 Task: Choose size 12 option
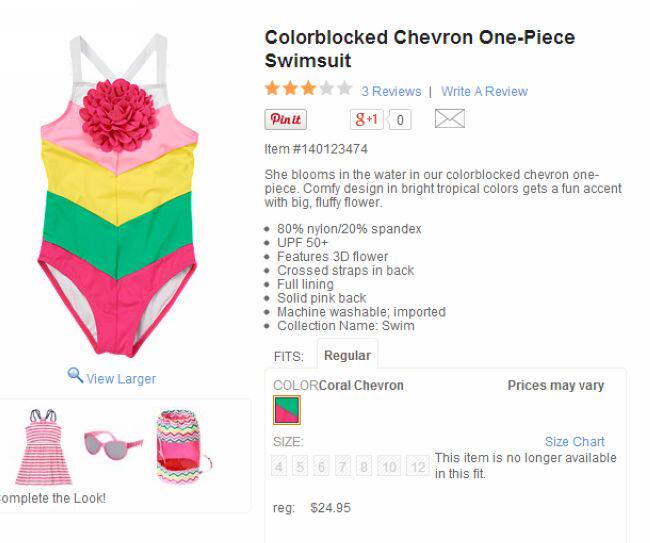coord(418,467)
